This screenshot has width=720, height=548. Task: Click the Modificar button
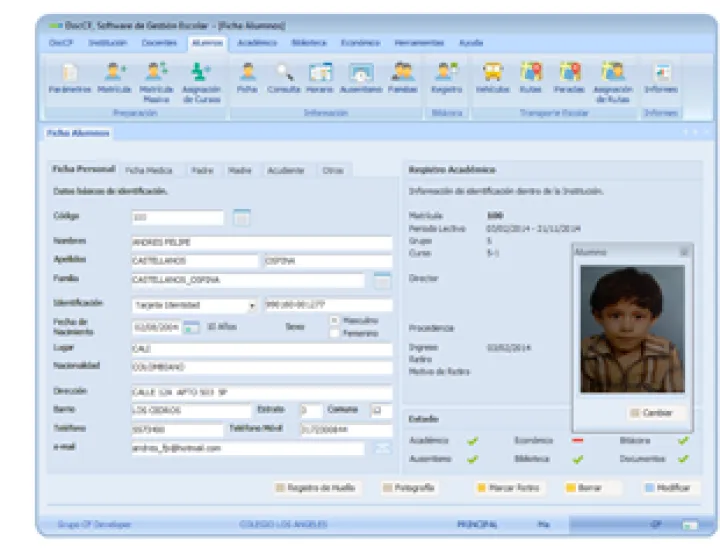pos(669,488)
